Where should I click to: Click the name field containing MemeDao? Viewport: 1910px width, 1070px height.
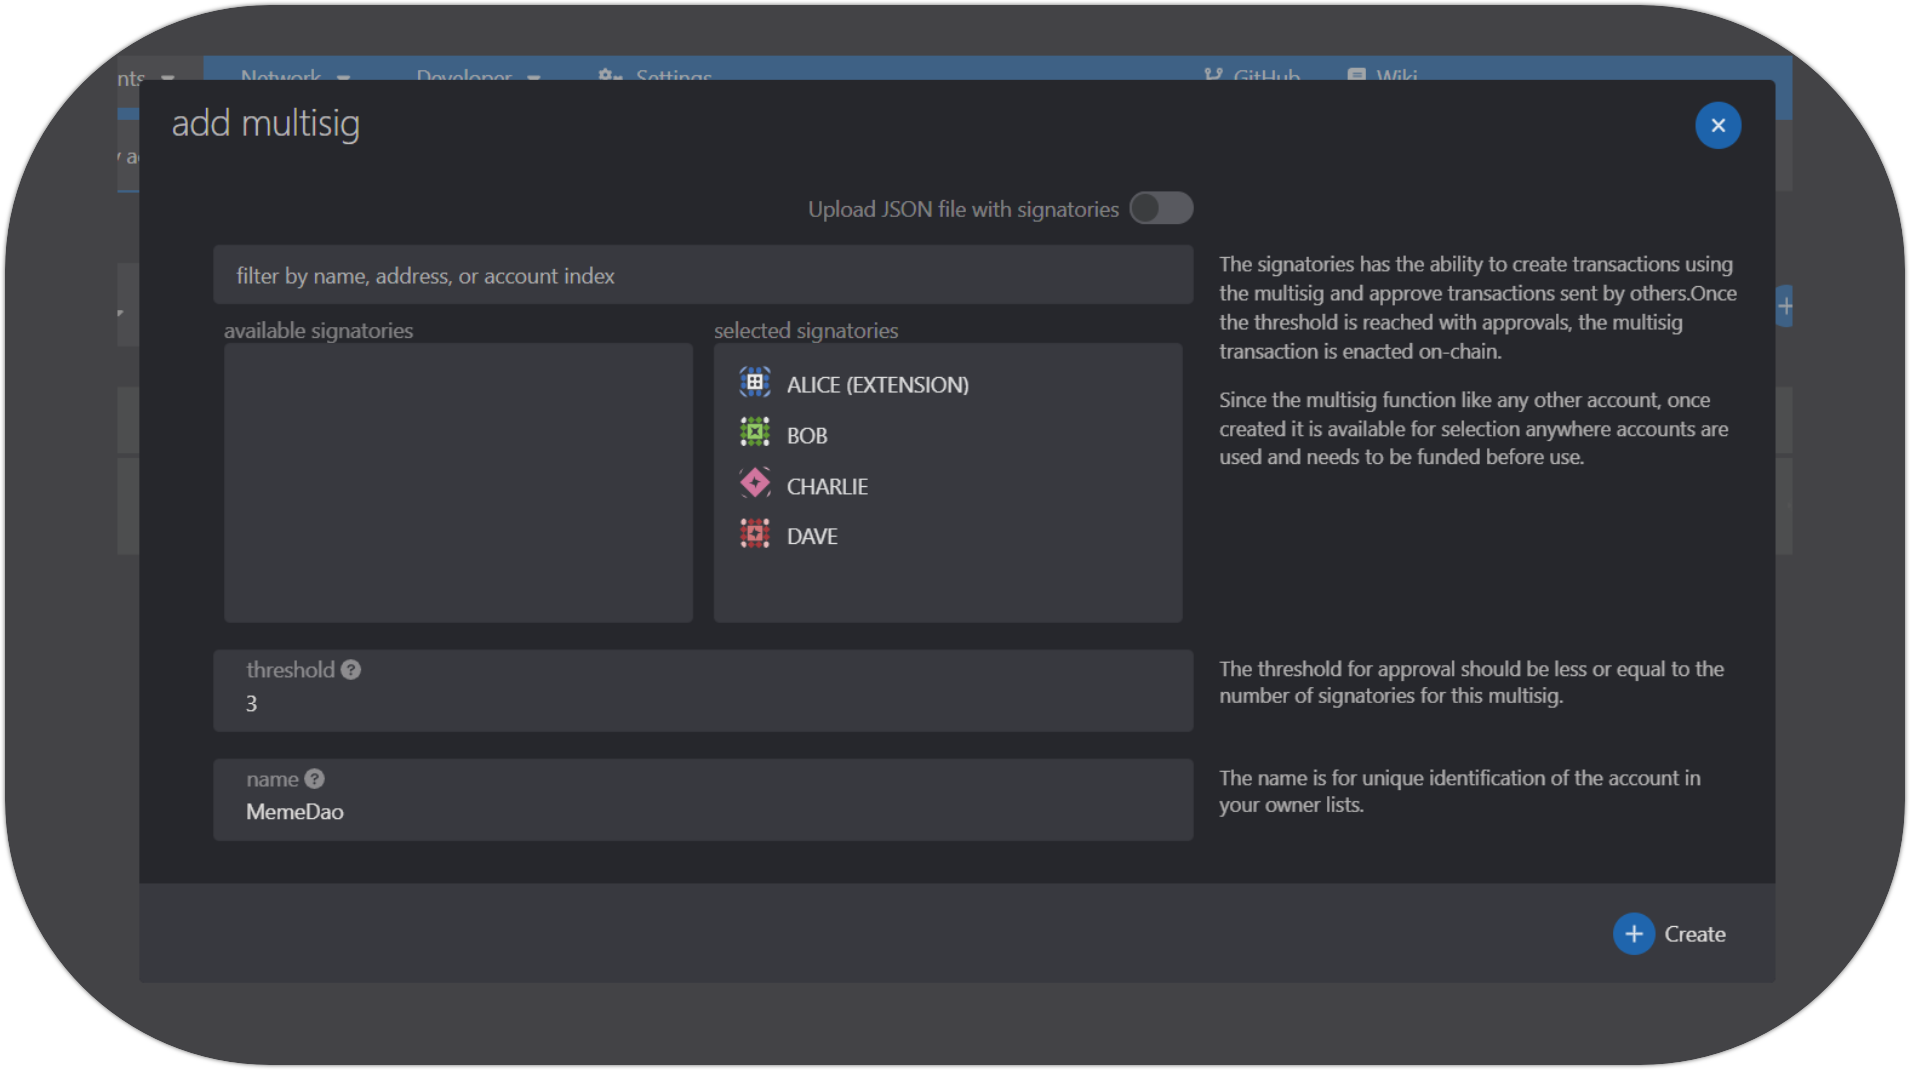(x=702, y=811)
